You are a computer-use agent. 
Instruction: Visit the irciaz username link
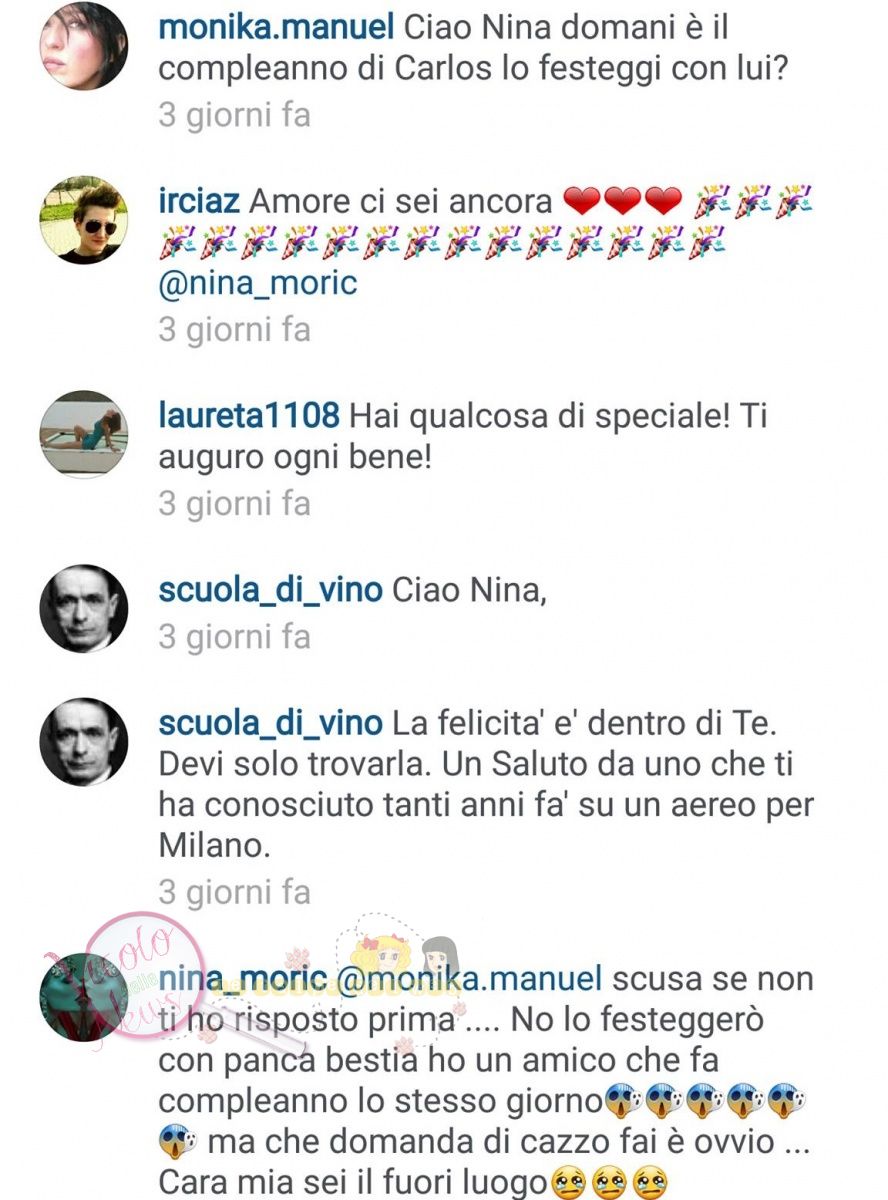[x=199, y=201]
